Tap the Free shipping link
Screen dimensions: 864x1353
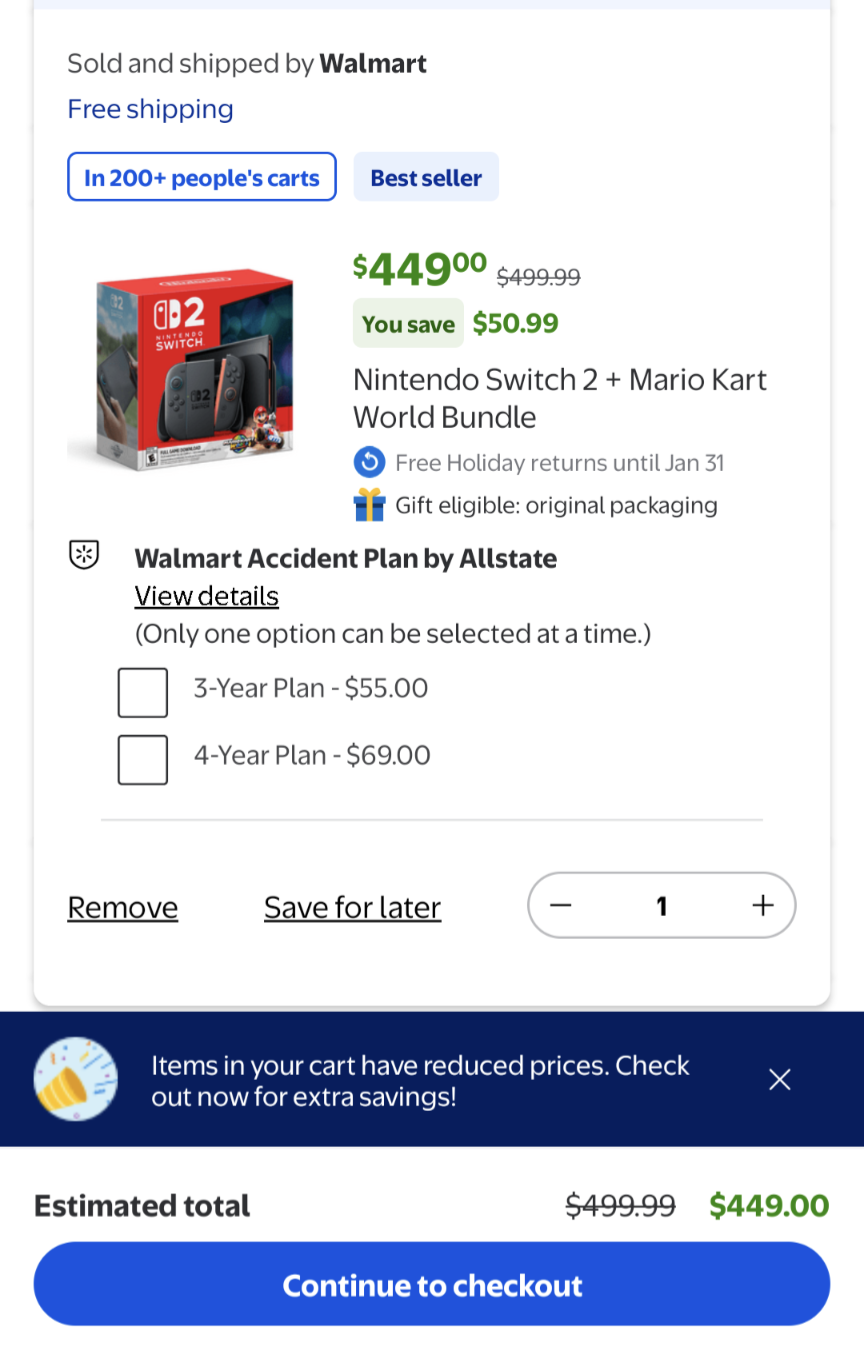coord(150,109)
